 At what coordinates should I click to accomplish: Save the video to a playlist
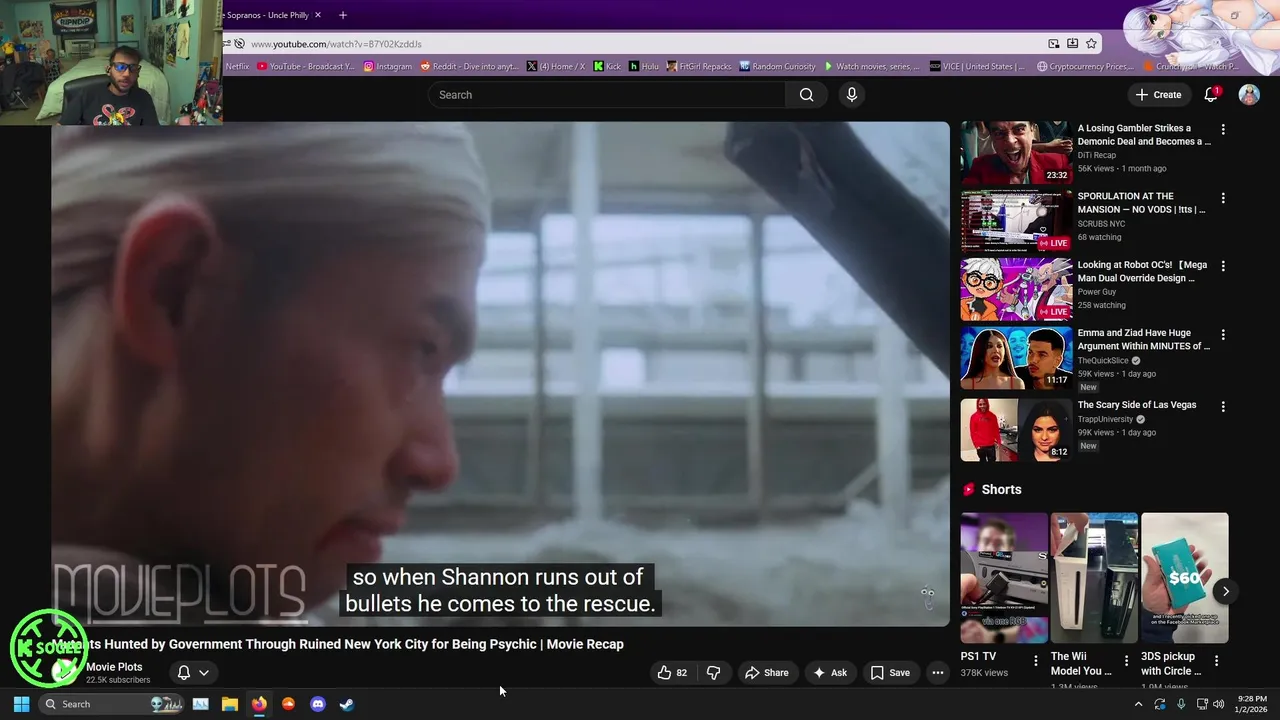pyautogui.click(x=890, y=673)
